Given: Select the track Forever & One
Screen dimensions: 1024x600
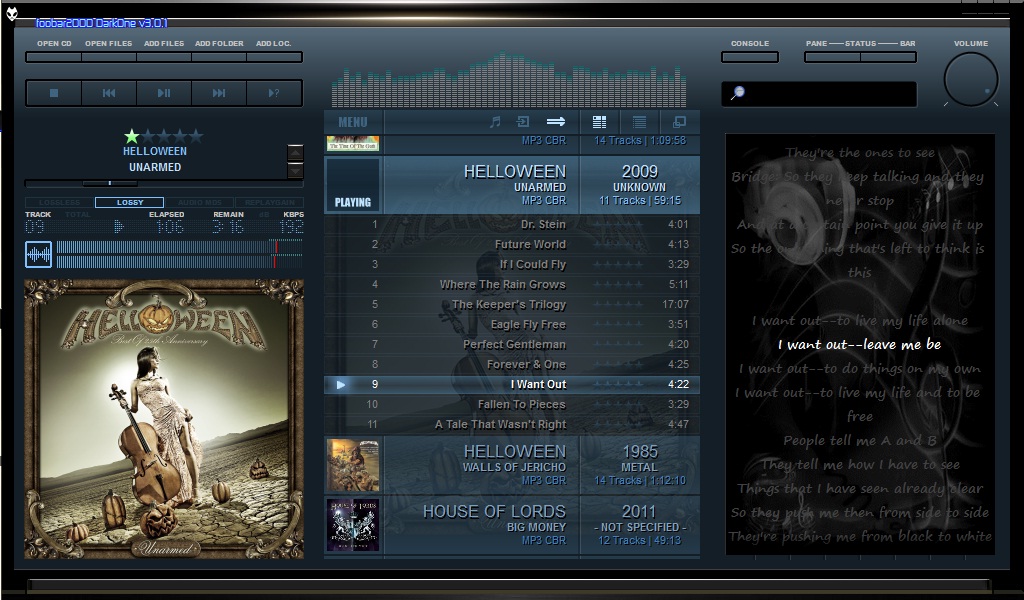Looking at the screenshot, I should [x=512, y=364].
